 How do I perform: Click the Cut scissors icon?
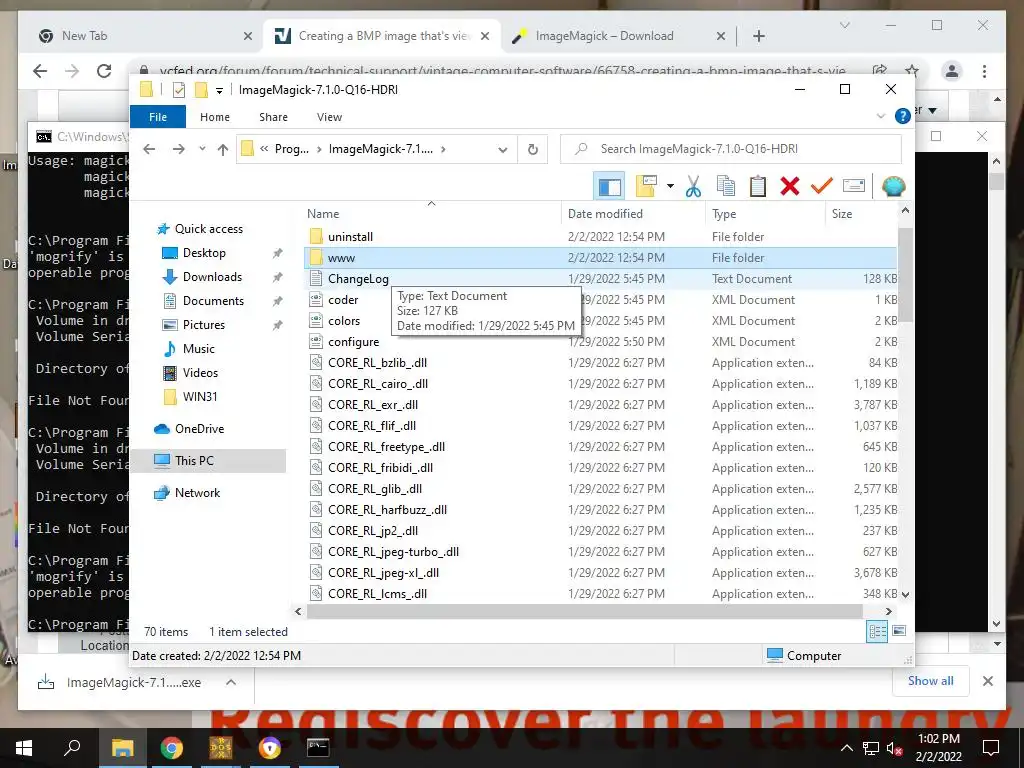pos(694,187)
